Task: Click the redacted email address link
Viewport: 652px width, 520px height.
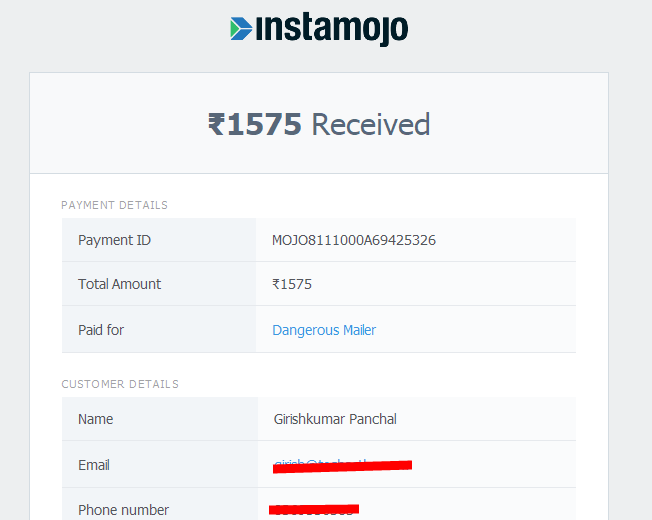Action: pyautogui.click(x=342, y=466)
